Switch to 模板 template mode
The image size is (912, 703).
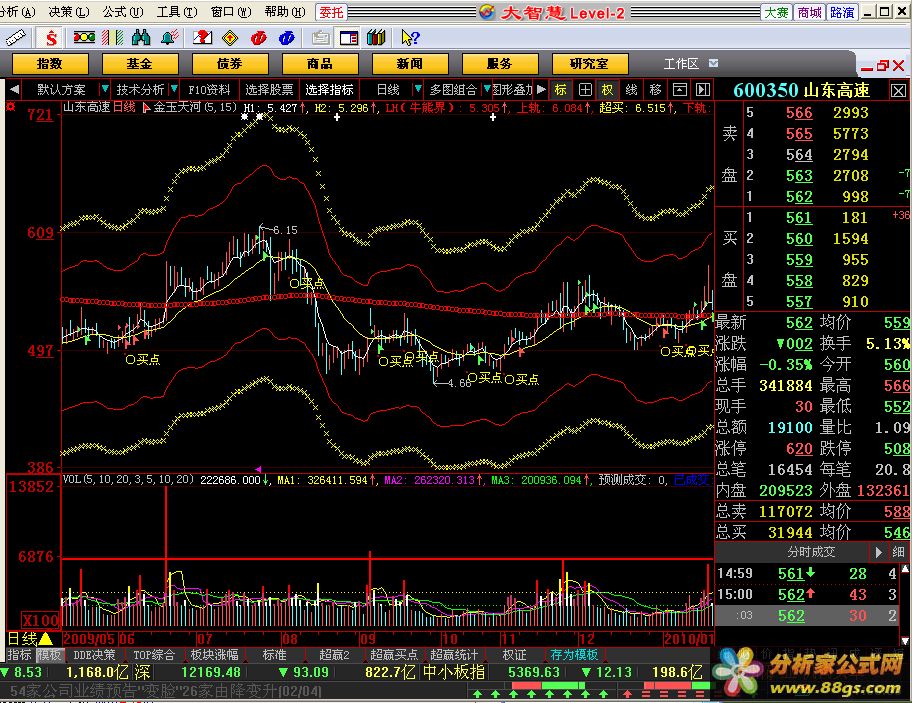[48, 655]
